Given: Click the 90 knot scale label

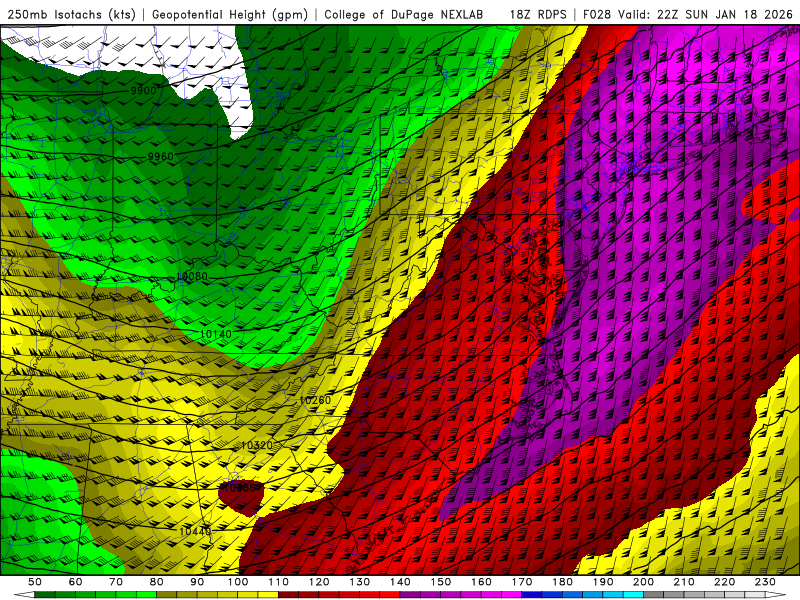Looking at the screenshot, I should pyautogui.click(x=197, y=582).
